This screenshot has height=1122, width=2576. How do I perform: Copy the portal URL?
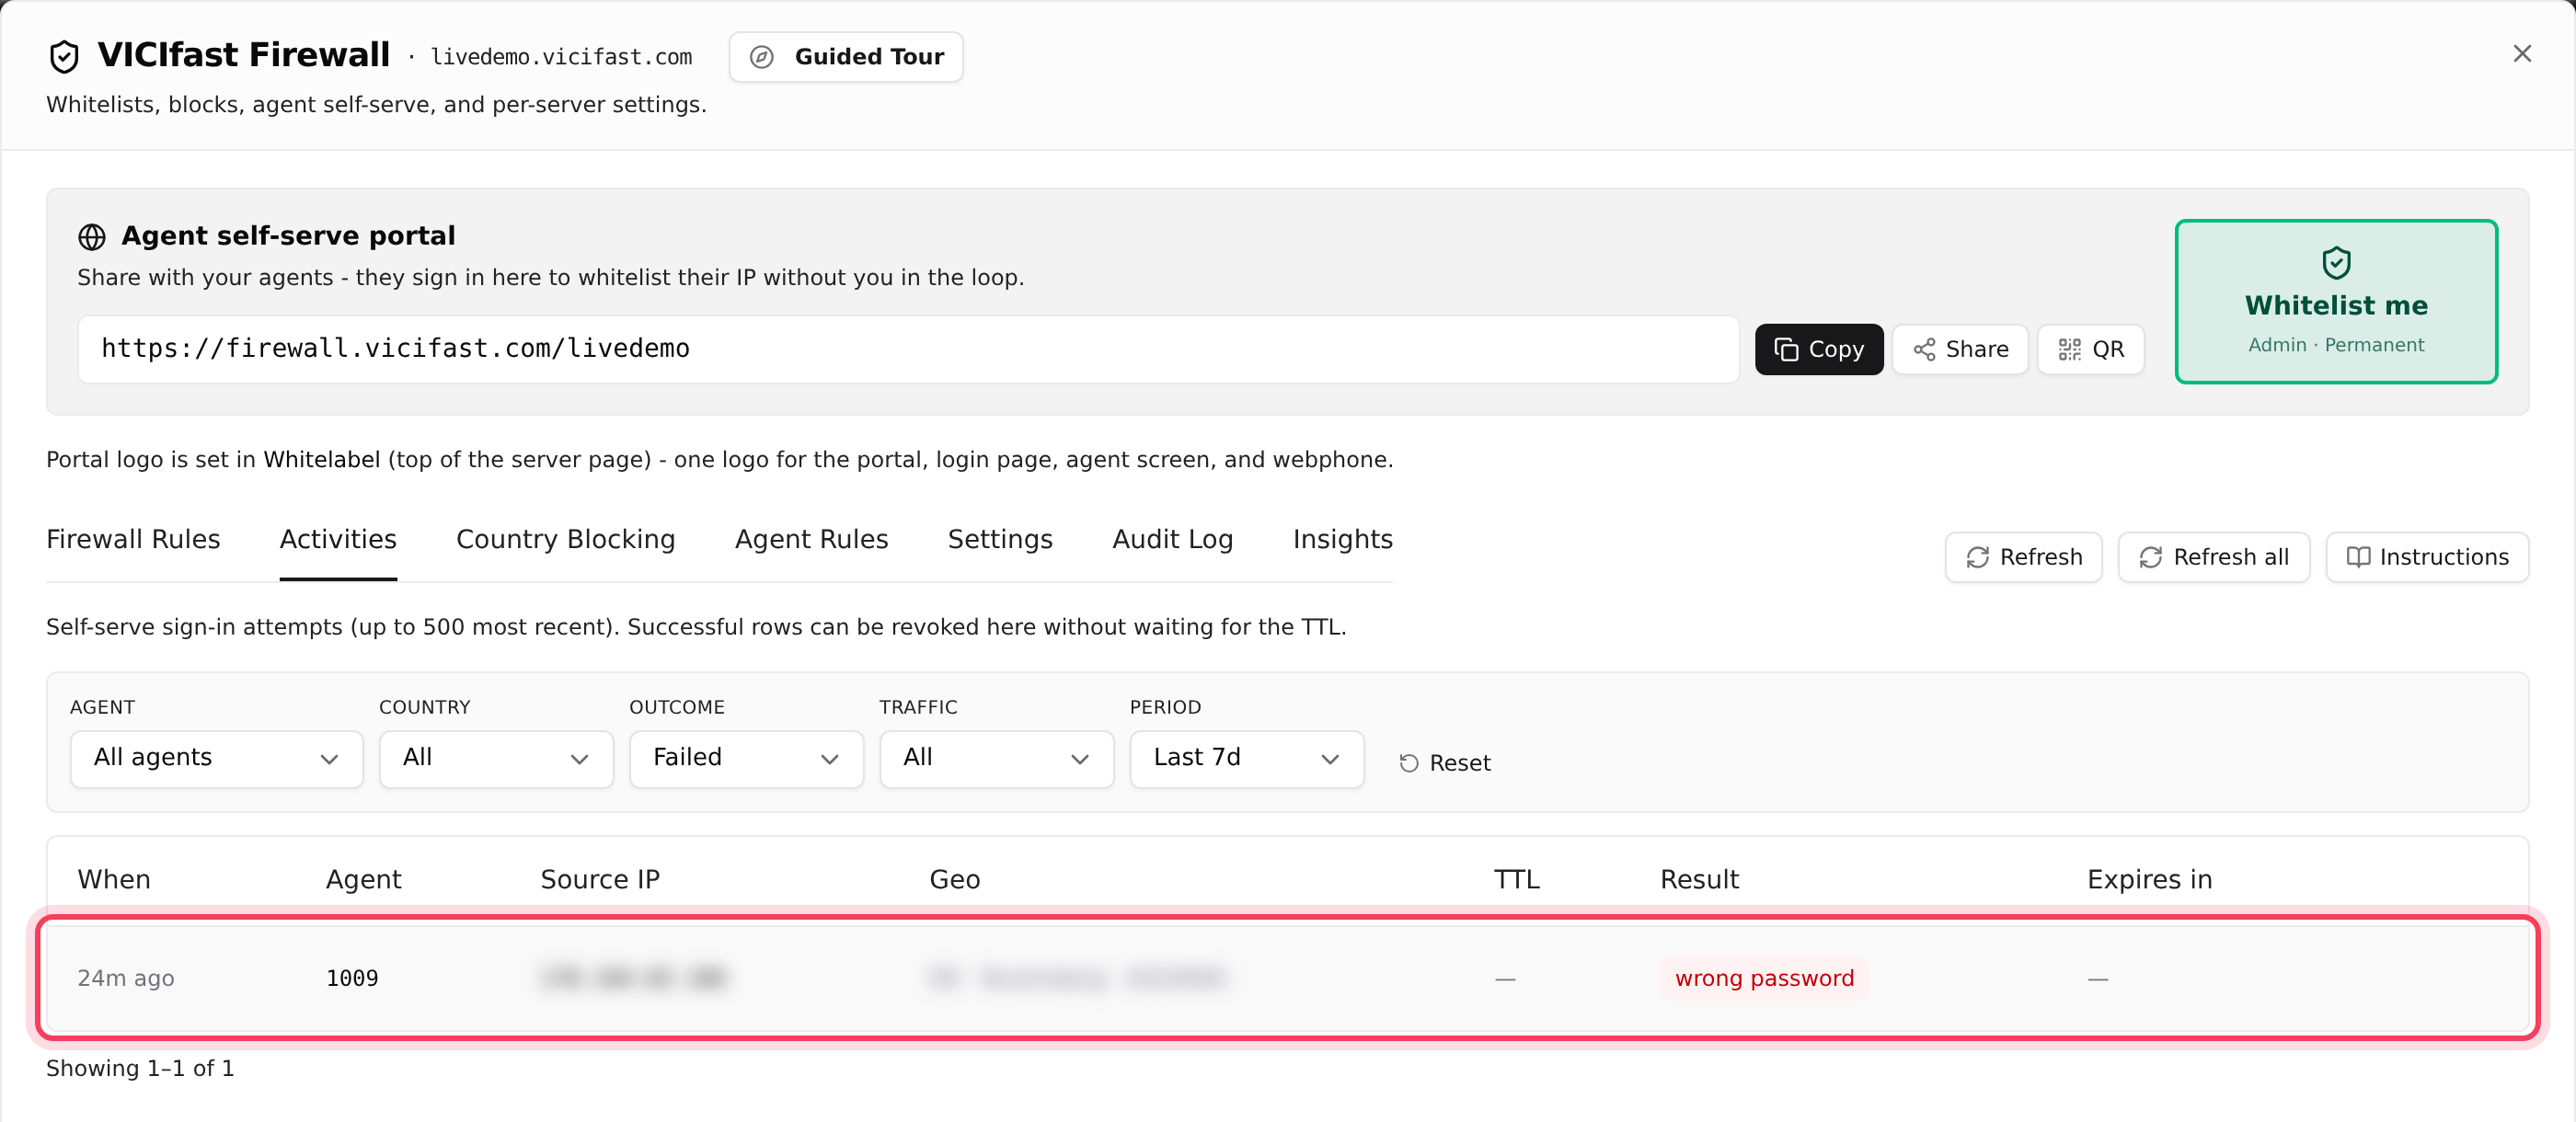click(x=1819, y=349)
